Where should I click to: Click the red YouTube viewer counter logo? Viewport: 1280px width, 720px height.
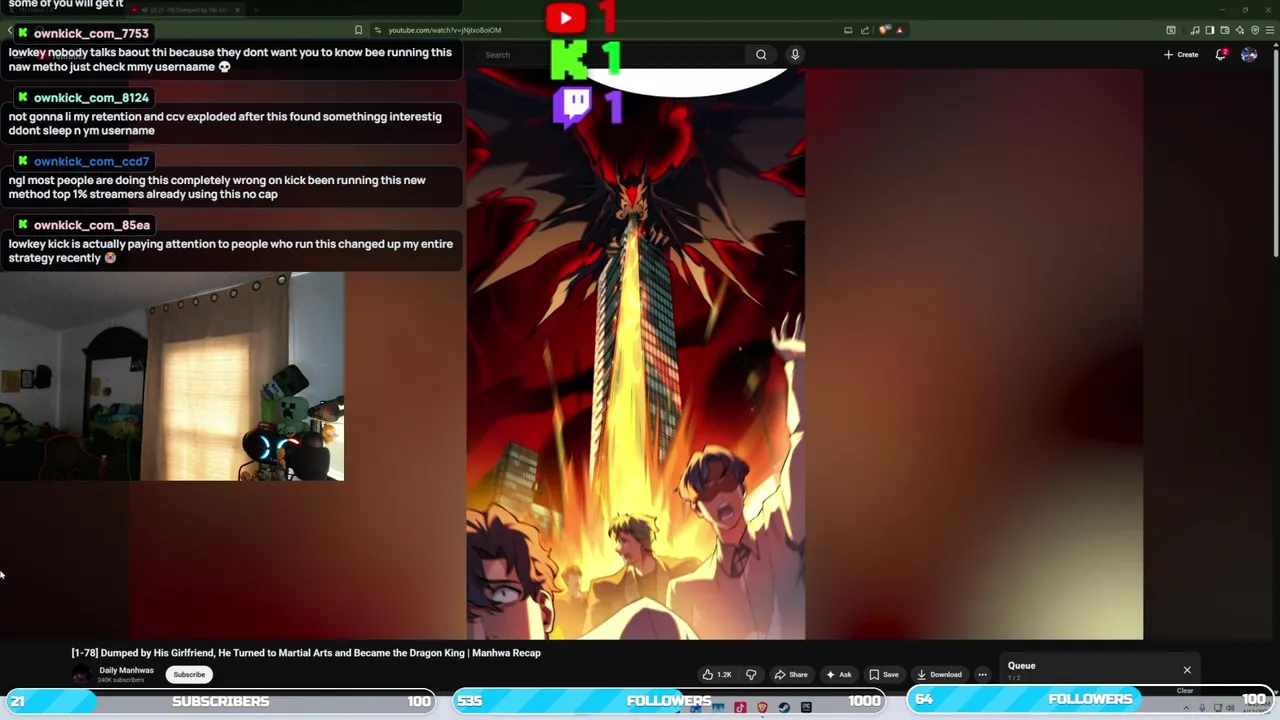pyautogui.click(x=566, y=17)
